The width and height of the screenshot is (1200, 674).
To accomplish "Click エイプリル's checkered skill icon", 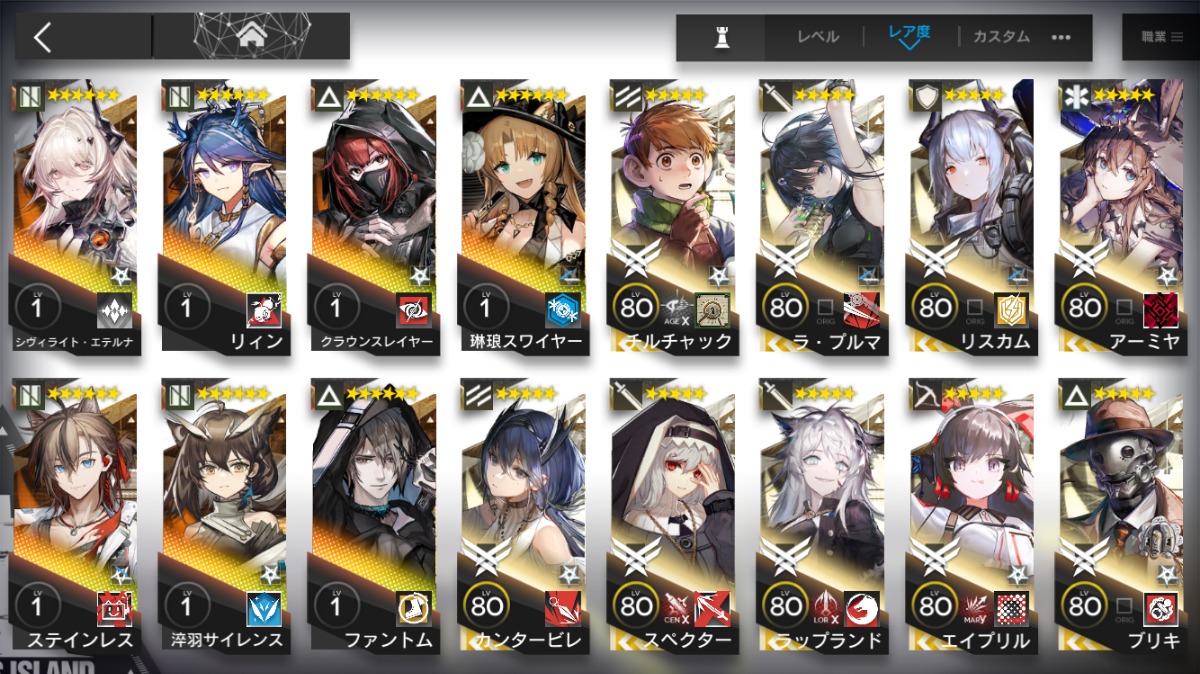I will point(1012,608).
